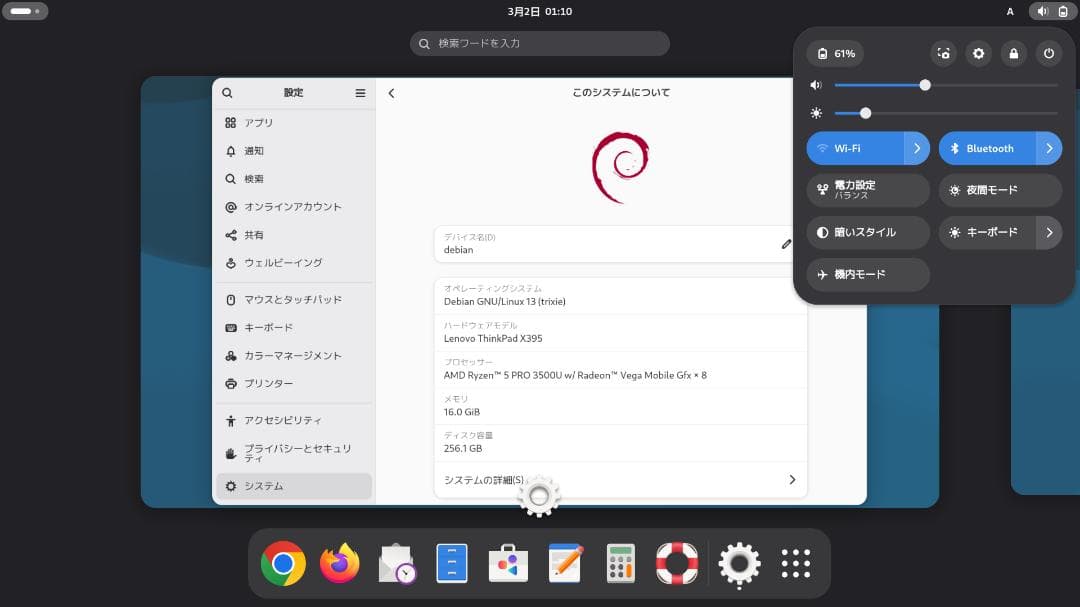Launch Firefox from the dock
This screenshot has height=607, width=1080.
(x=340, y=562)
